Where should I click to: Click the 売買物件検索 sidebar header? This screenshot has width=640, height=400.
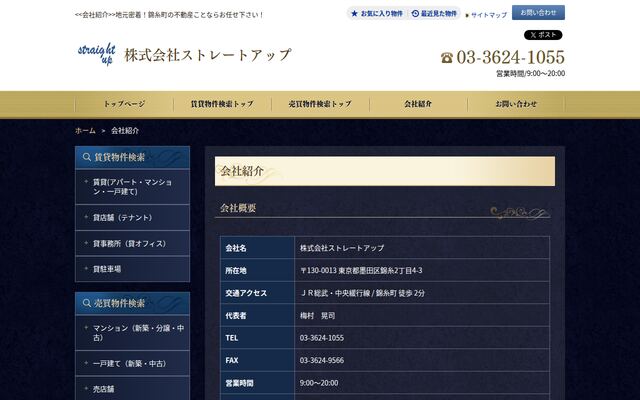point(132,303)
